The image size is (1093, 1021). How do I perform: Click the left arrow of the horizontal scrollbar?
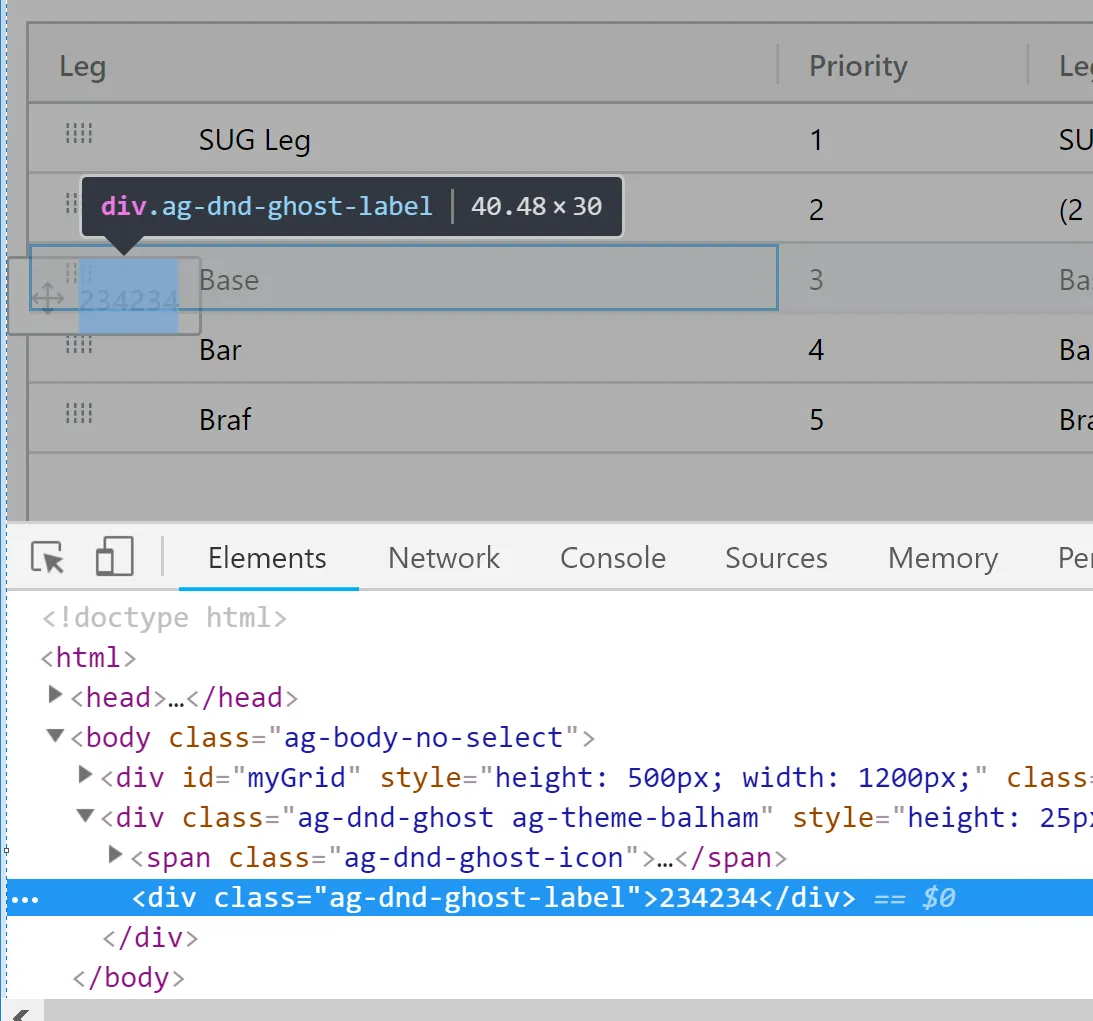[x=22, y=1014]
